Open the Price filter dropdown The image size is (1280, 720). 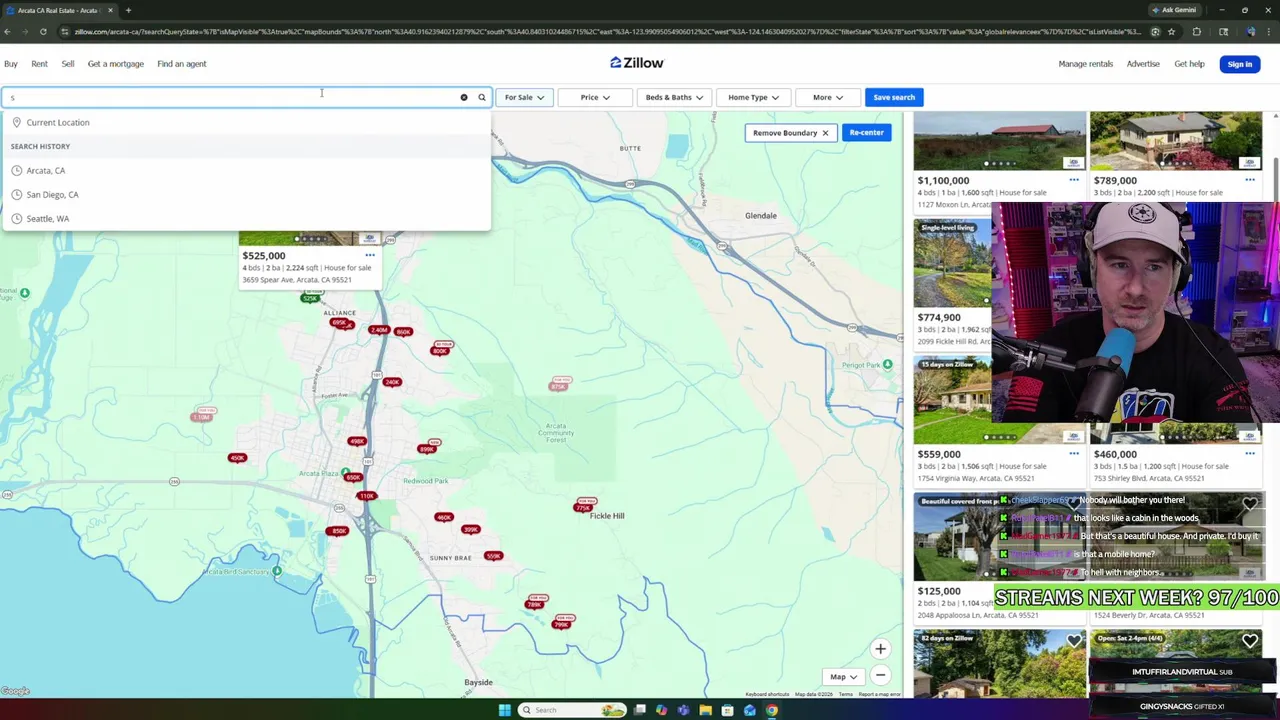click(594, 97)
